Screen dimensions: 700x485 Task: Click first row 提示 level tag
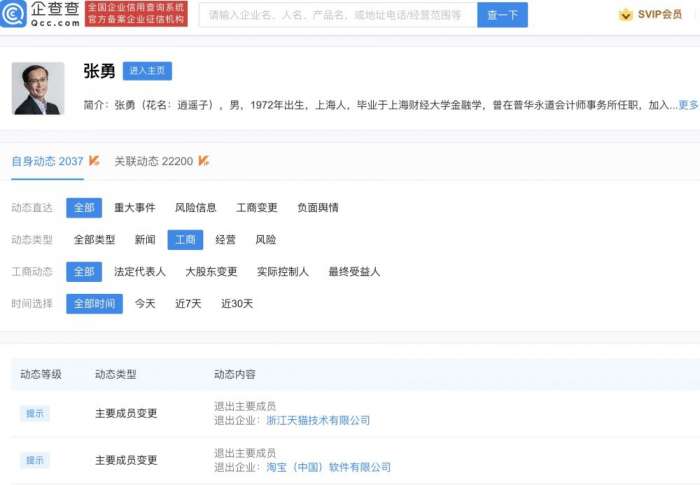point(35,414)
